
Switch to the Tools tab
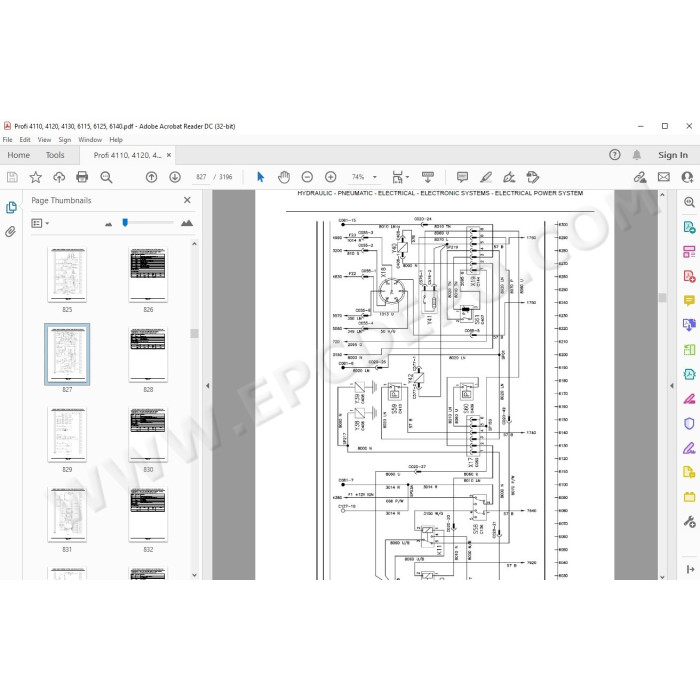click(55, 155)
